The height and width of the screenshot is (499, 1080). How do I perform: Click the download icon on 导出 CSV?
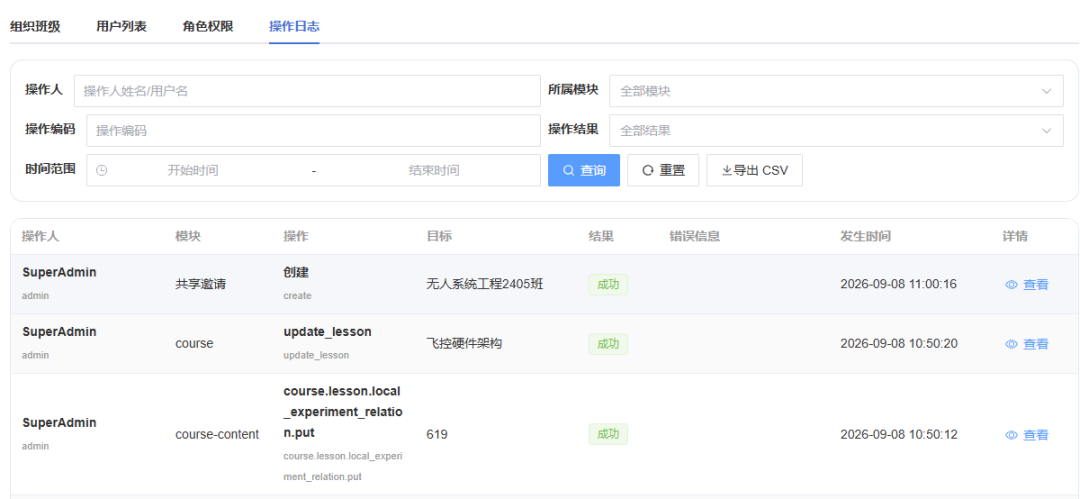pyautogui.click(x=727, y=170)
